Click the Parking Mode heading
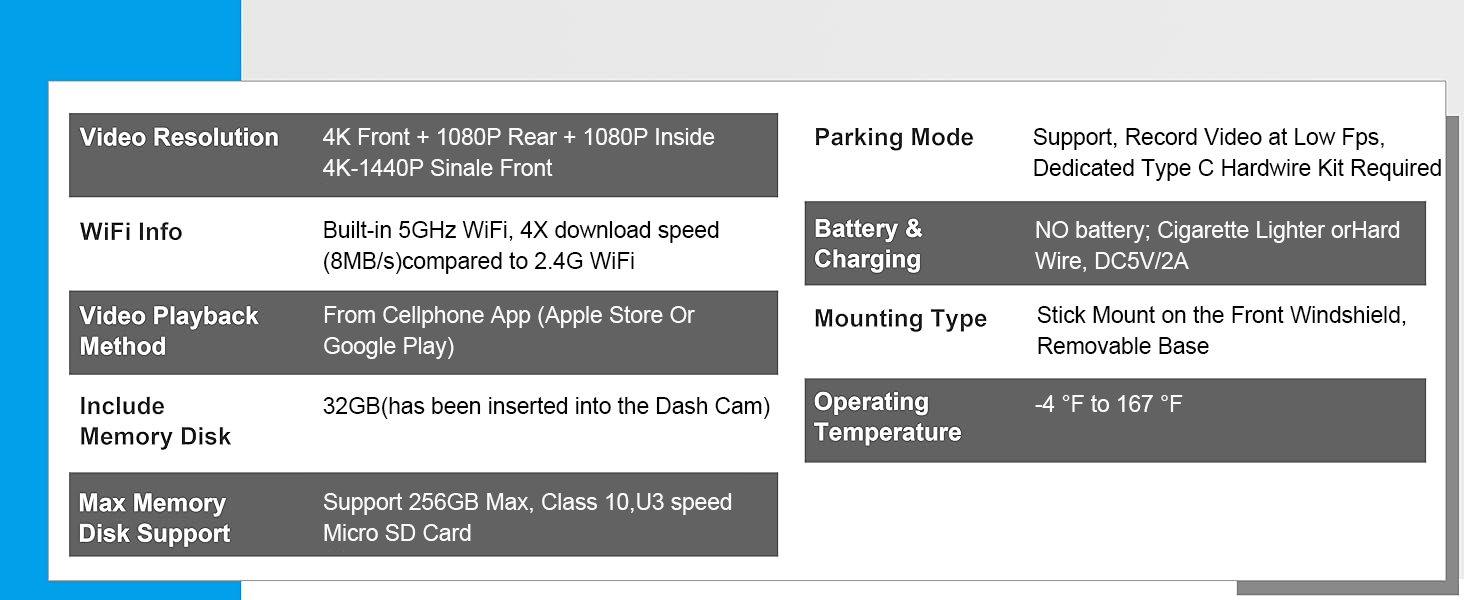This screenshot has height=600, width=1464. click(x=894, y=138)
